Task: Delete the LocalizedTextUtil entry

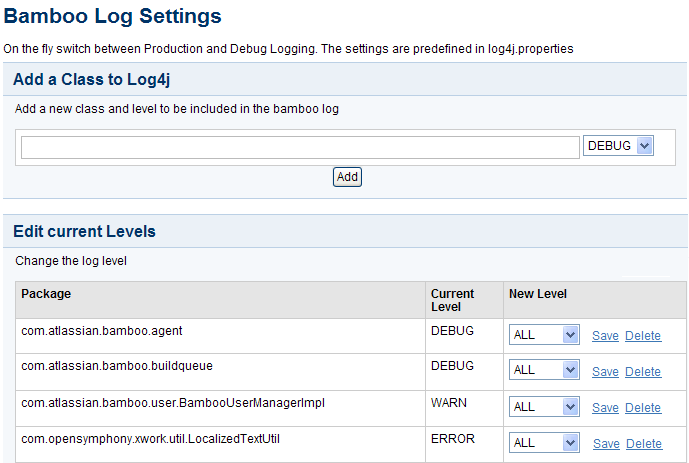Action: tap(644, 444)
